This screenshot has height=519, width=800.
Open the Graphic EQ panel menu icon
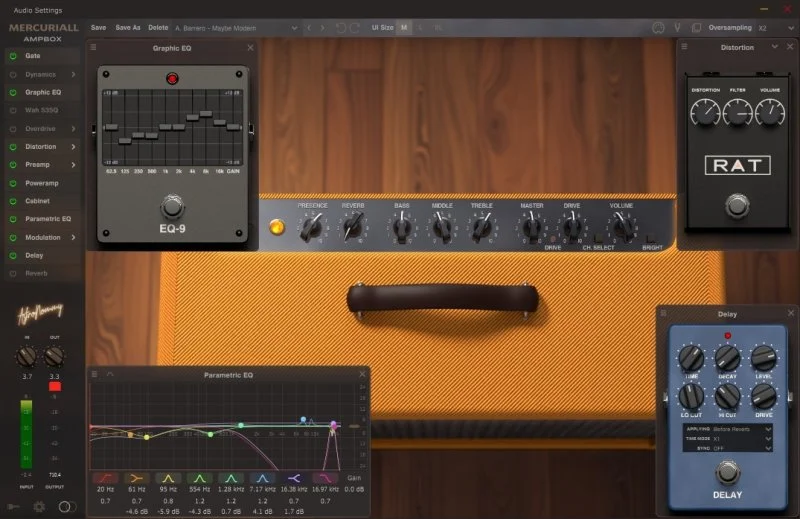(x=93, y=47)
